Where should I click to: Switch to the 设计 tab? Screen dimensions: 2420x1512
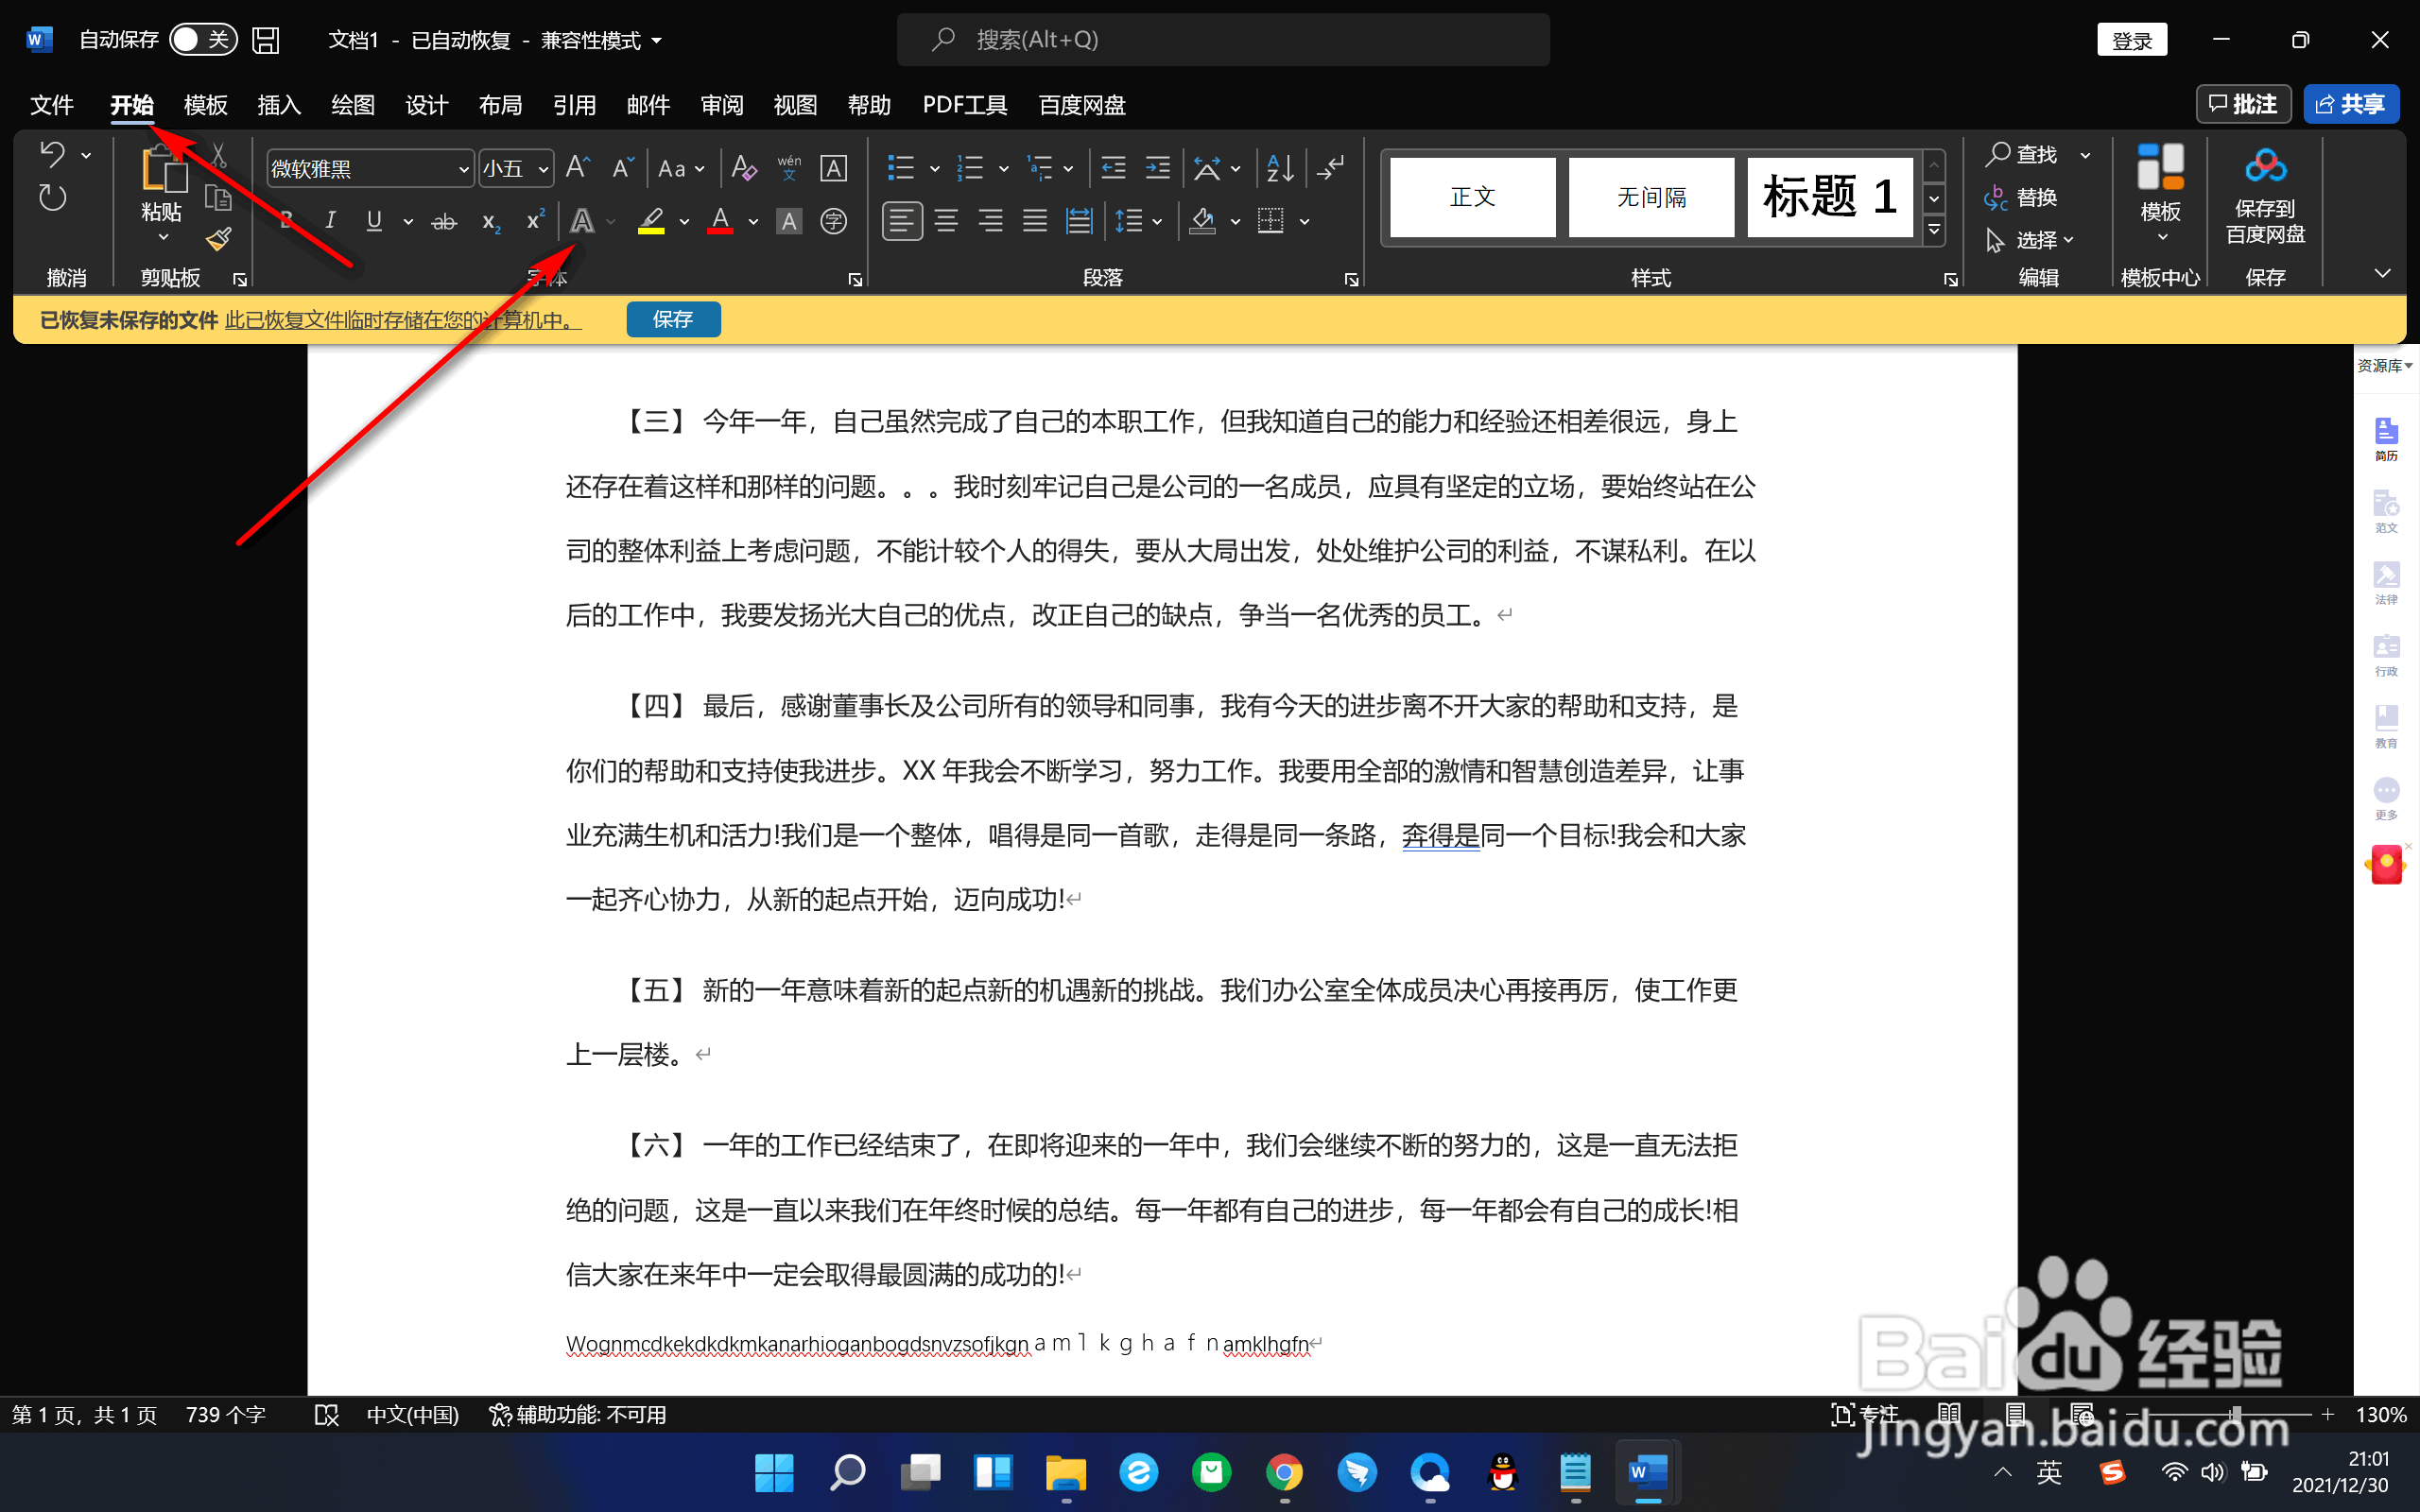[x=427, y=105]
